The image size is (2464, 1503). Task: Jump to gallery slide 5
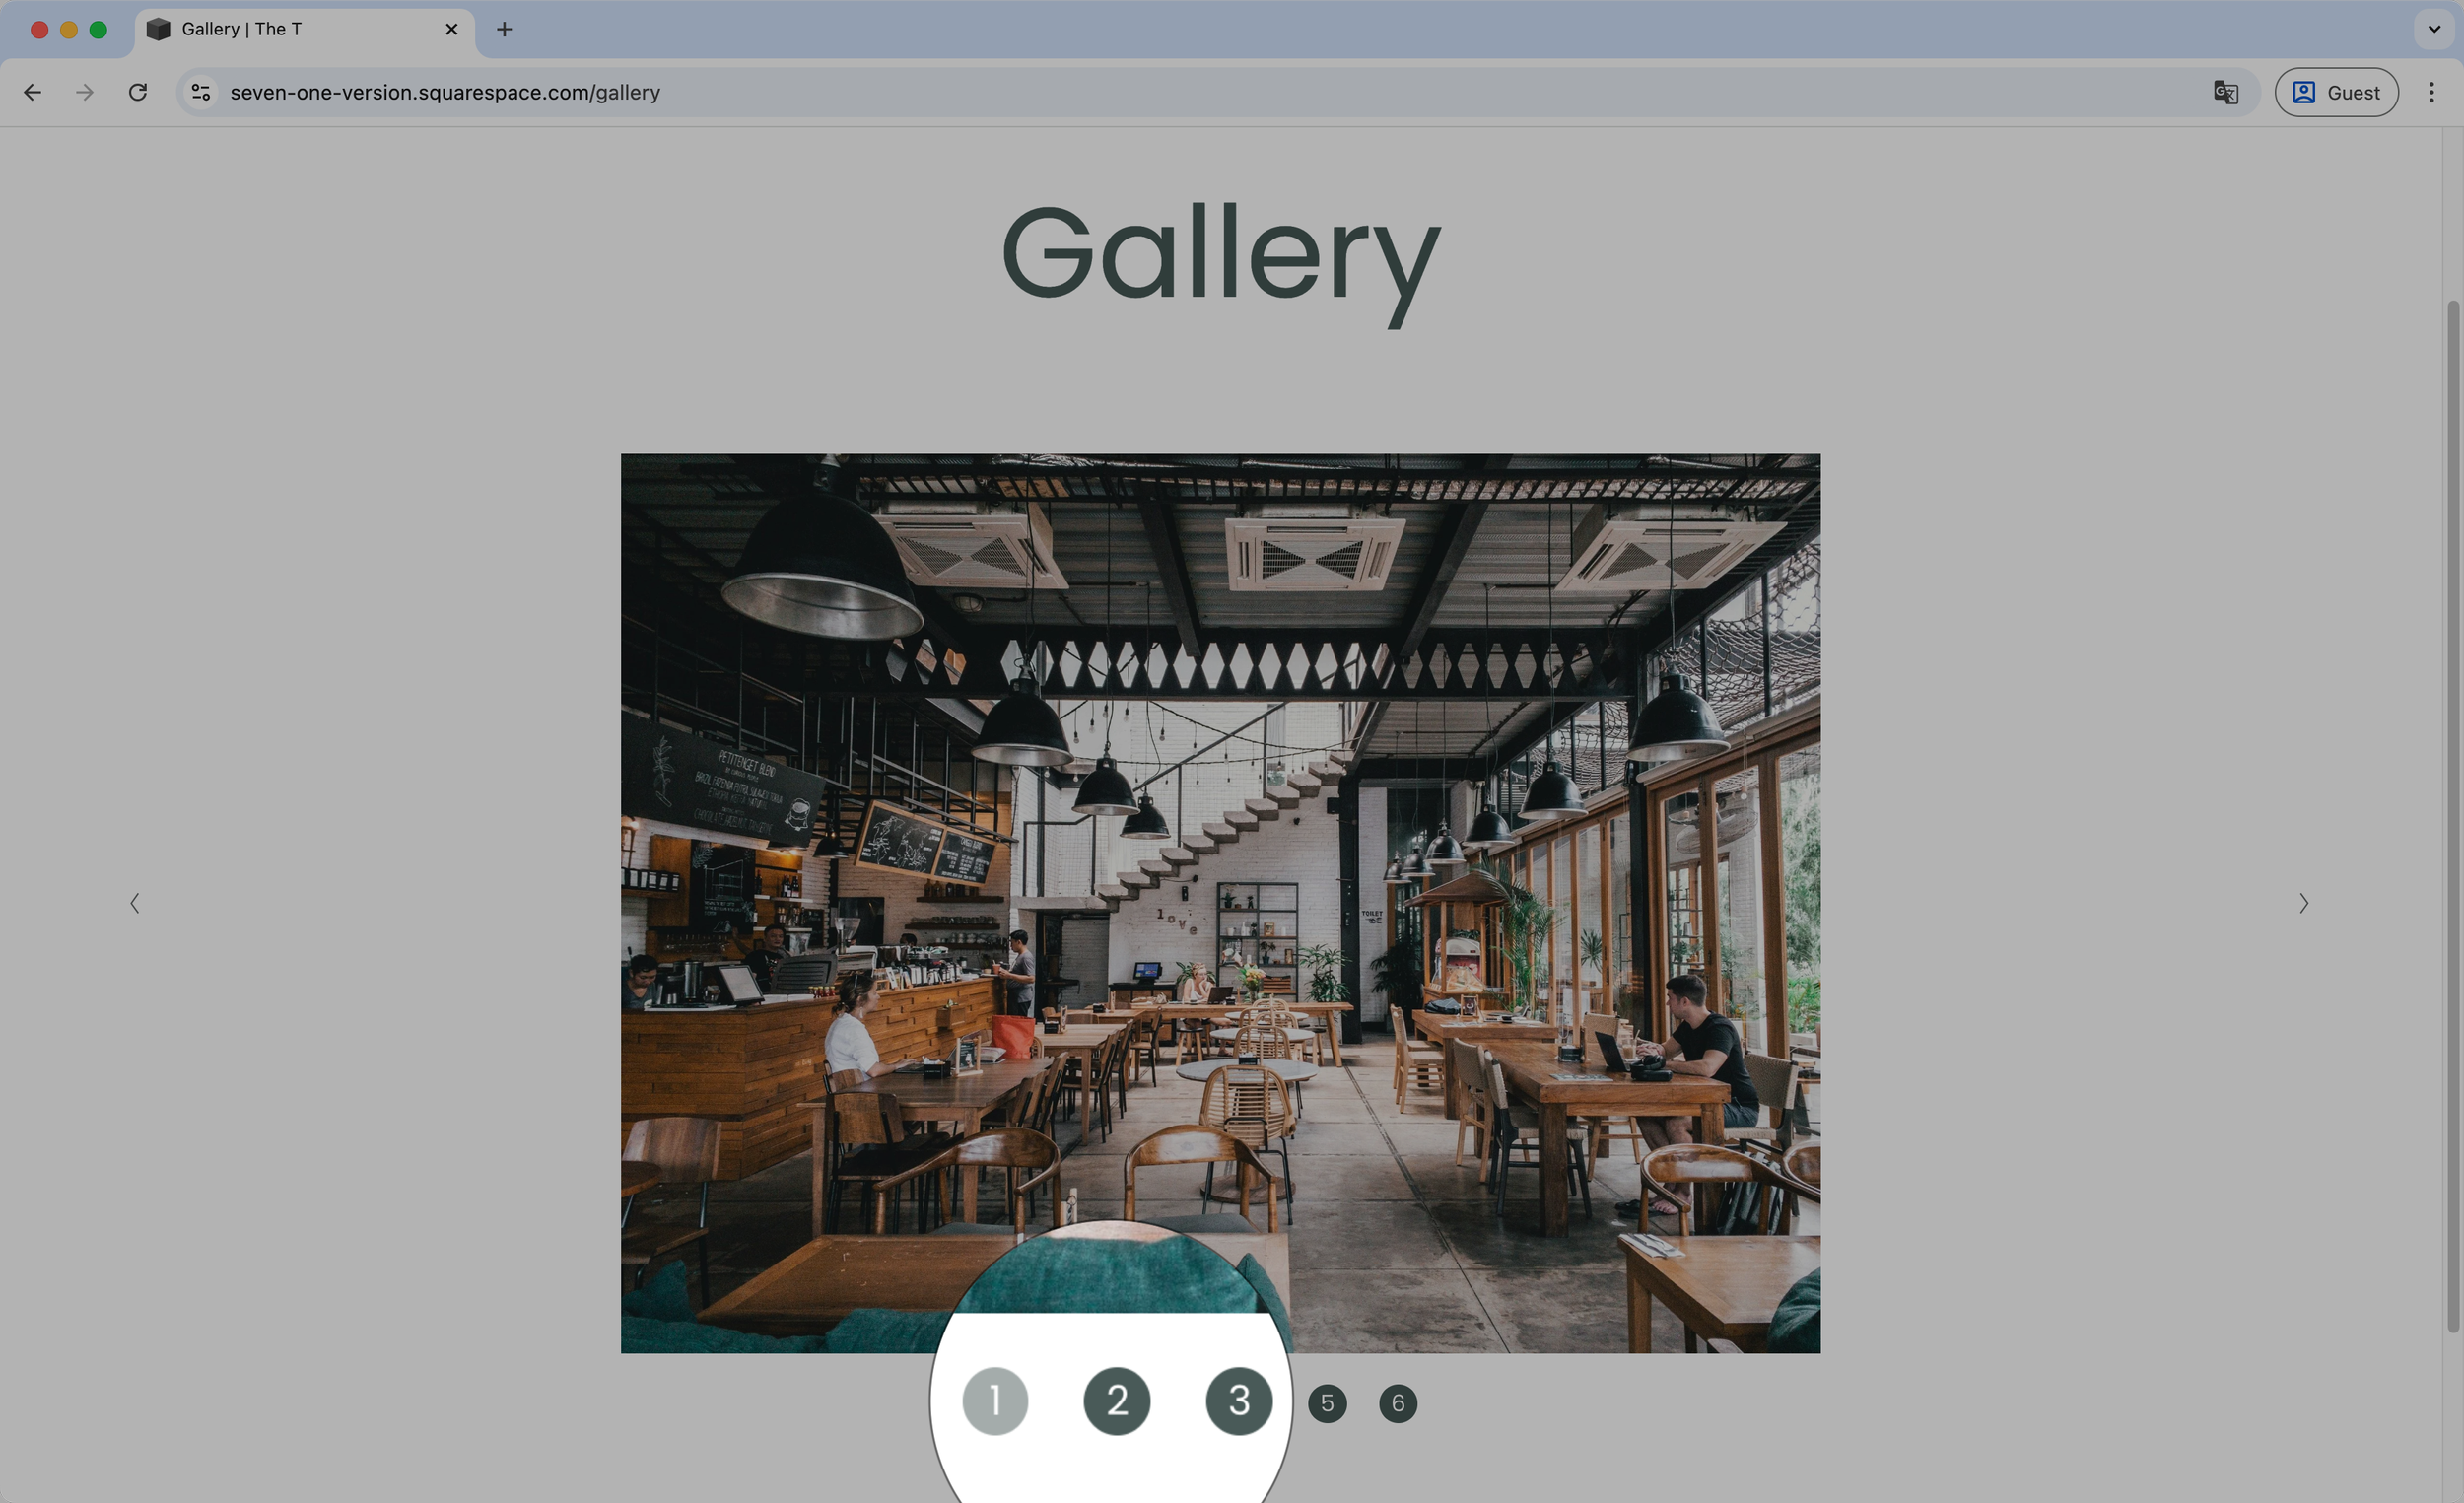pyautogui.click(x=1327, y=1403)
